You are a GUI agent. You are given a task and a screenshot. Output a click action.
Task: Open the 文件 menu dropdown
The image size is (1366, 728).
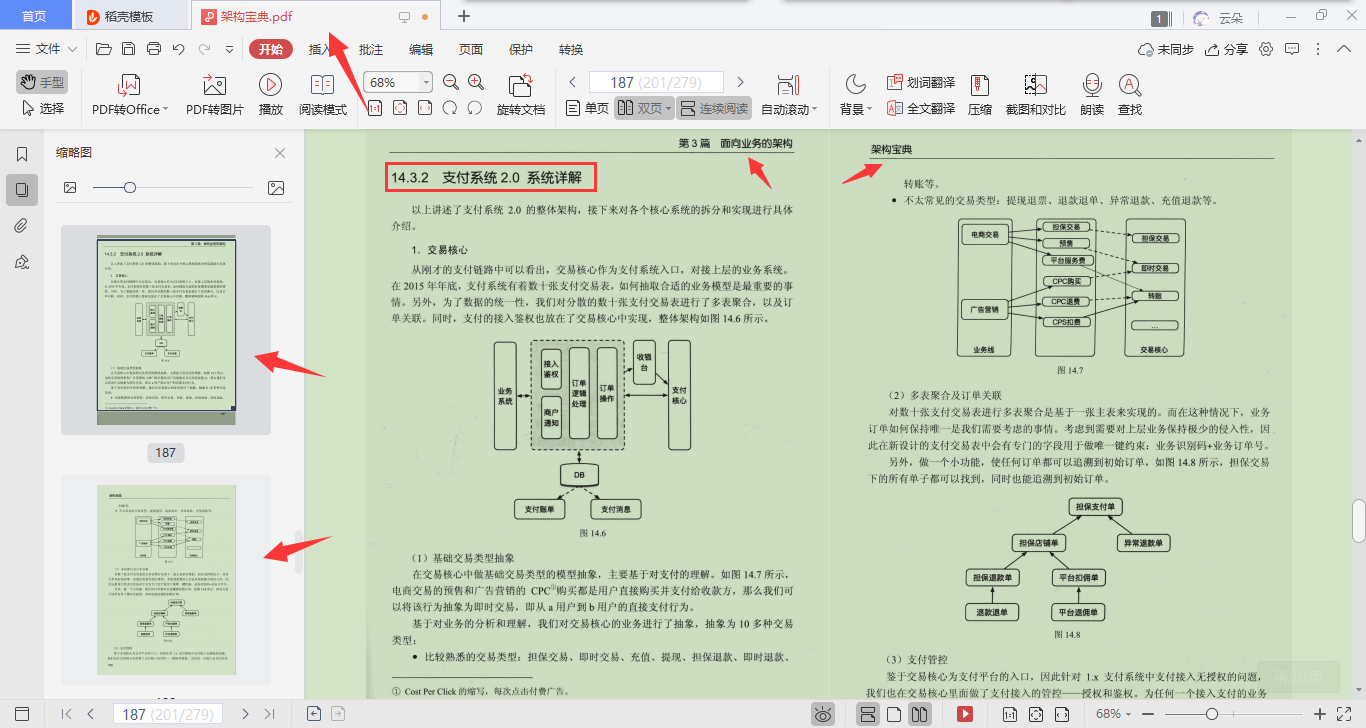47,49
